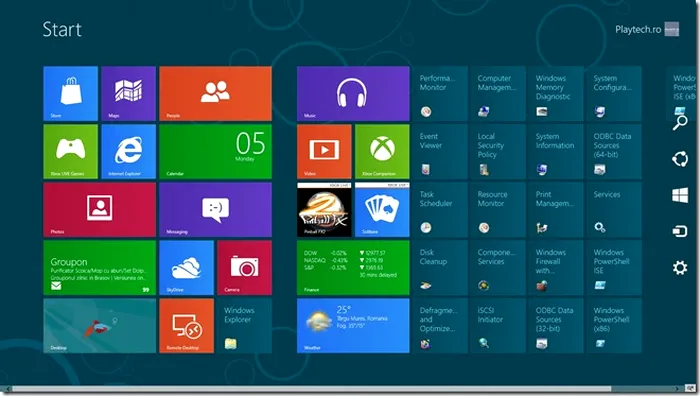Image resolution: width=700 pixels, height=396 pixels.
Task: Open the Groupon mail tile
Action: pyautogui.click(x=100, y=267)
